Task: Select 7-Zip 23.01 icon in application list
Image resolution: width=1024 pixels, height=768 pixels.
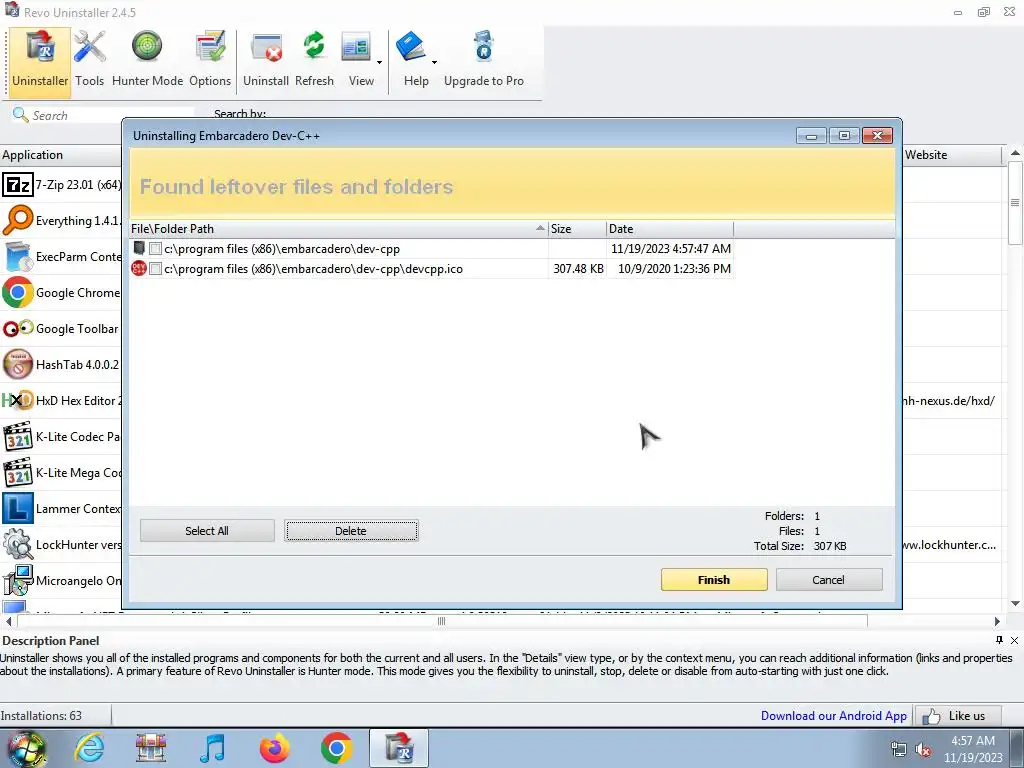Action: click(18, 185)
